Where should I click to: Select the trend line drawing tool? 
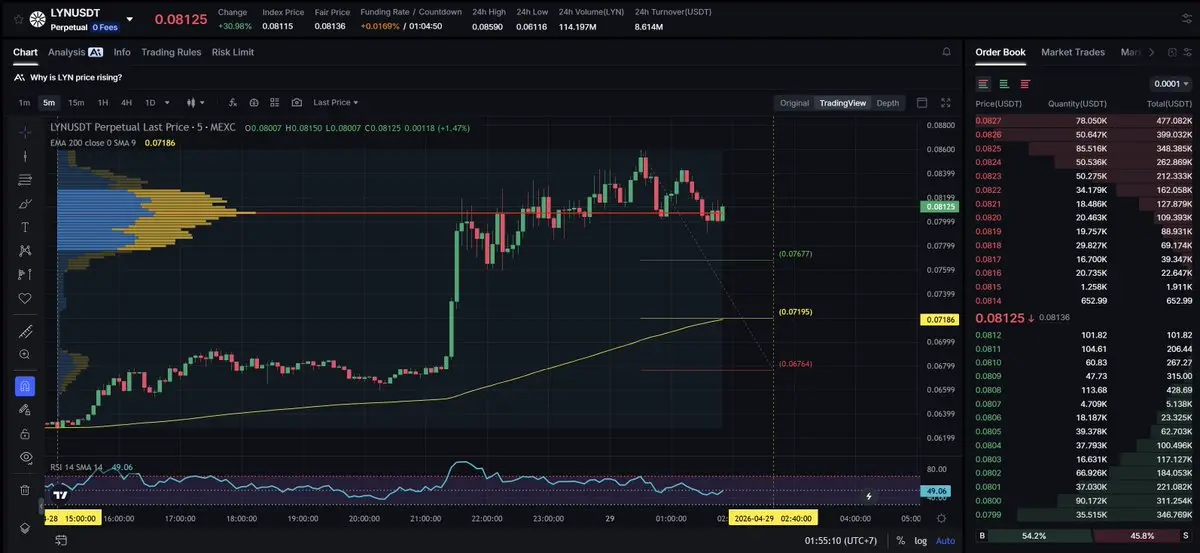coord(25,155)
